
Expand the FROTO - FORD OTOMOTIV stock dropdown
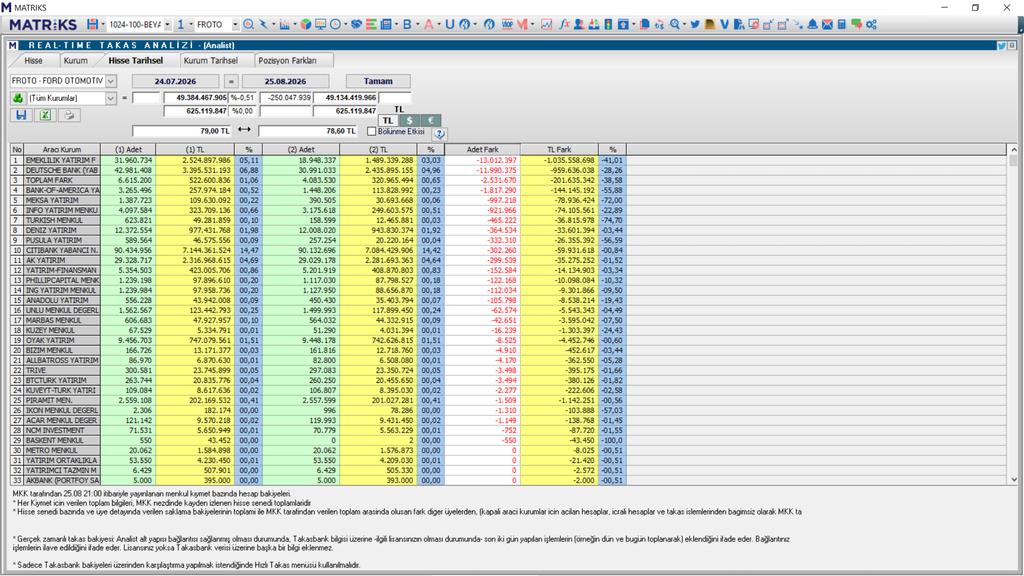pos(110,81)
